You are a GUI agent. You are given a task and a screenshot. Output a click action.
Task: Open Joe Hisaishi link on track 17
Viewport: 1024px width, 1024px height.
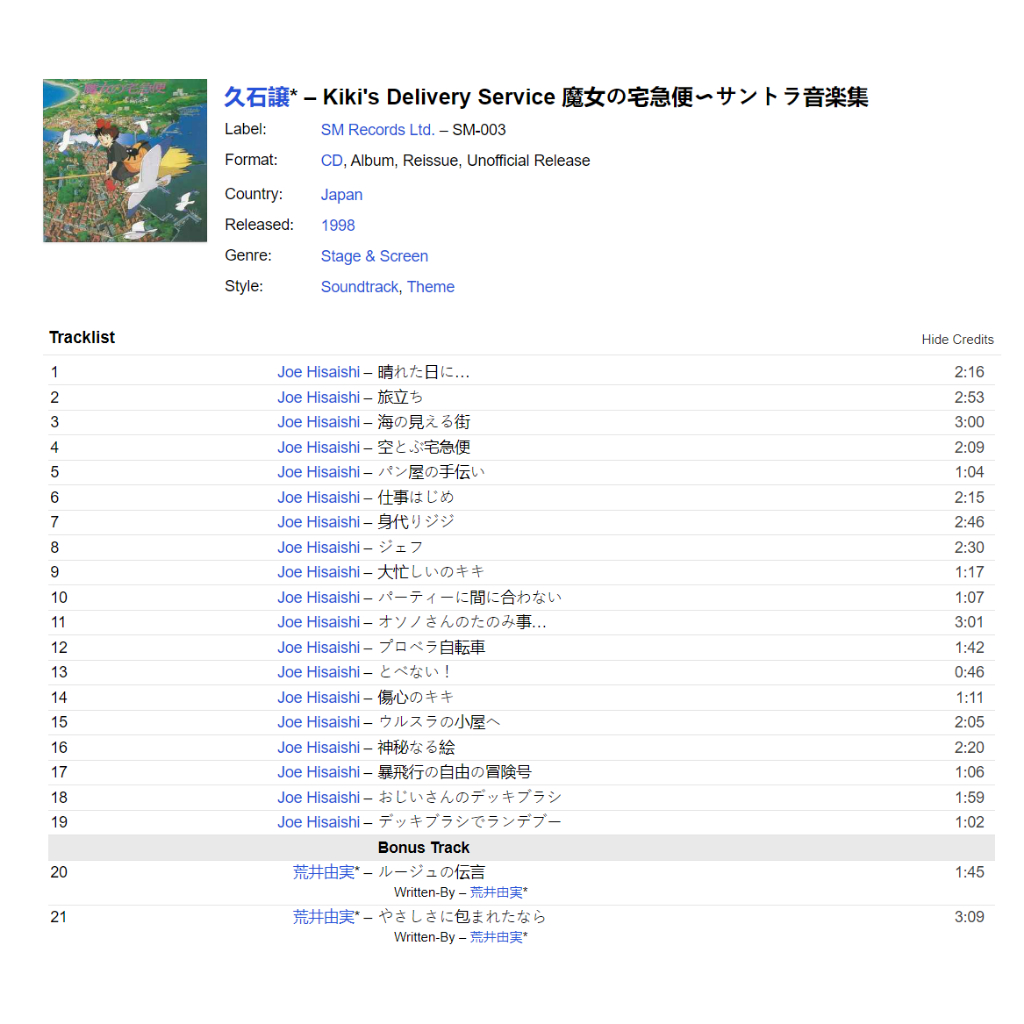[x=319, y=771]
